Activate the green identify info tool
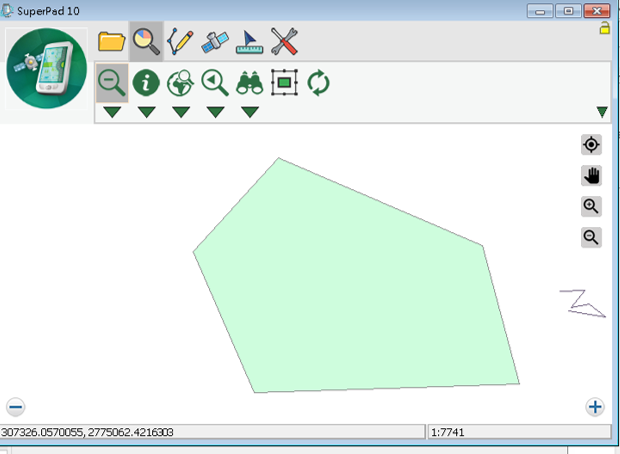The width and height of the screenshot is (620, 454). [146, 83]
